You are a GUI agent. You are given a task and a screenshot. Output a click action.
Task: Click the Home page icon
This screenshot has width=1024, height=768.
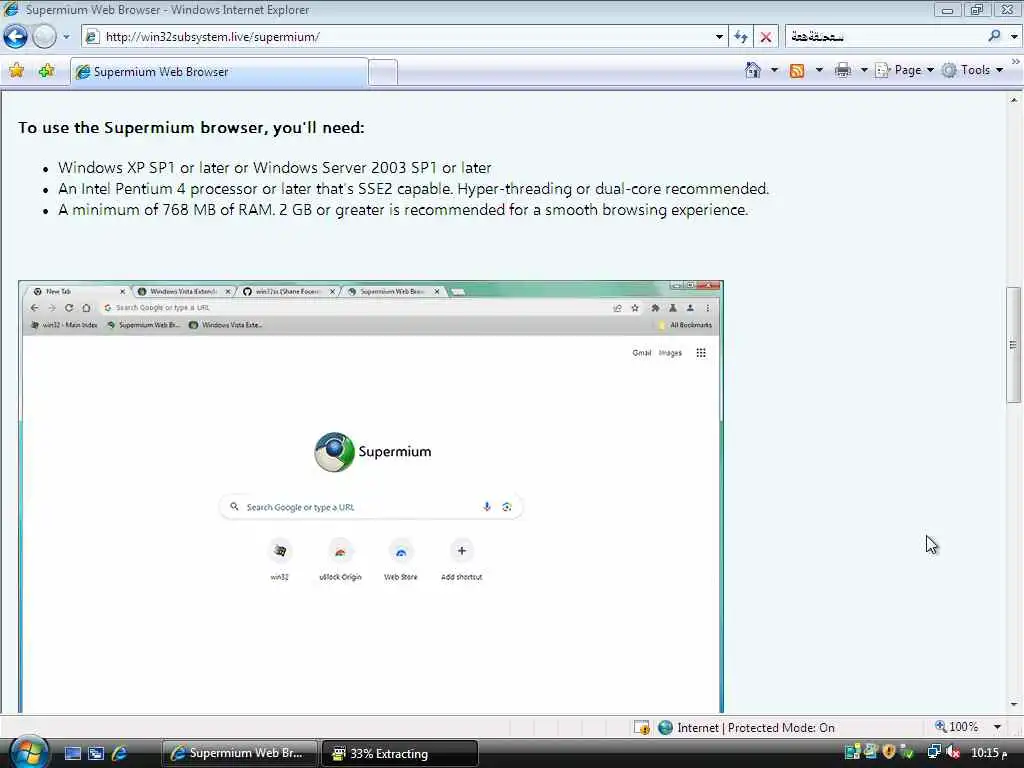coord(753,70)
